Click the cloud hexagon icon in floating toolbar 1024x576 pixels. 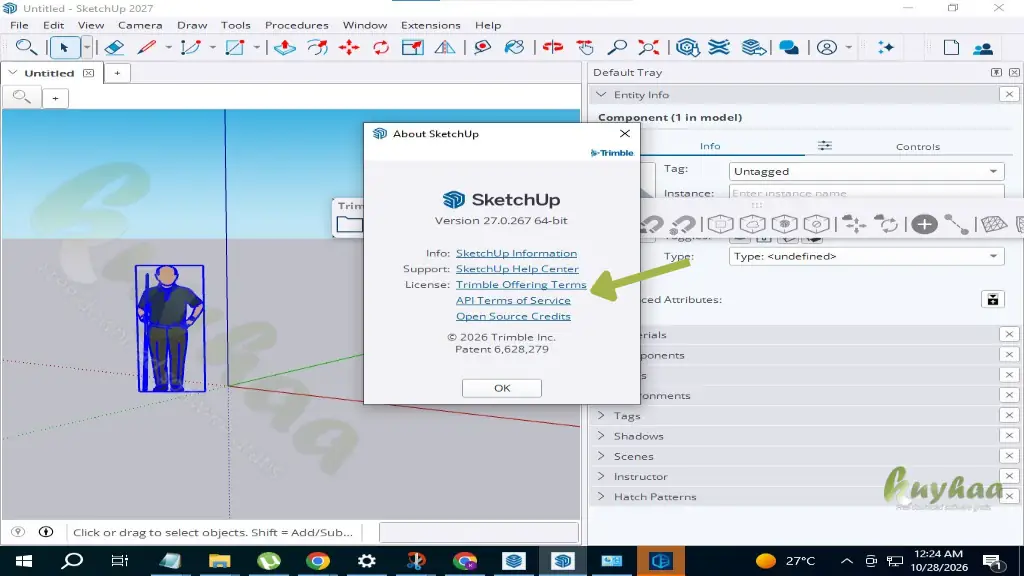(x=752, y=224)
